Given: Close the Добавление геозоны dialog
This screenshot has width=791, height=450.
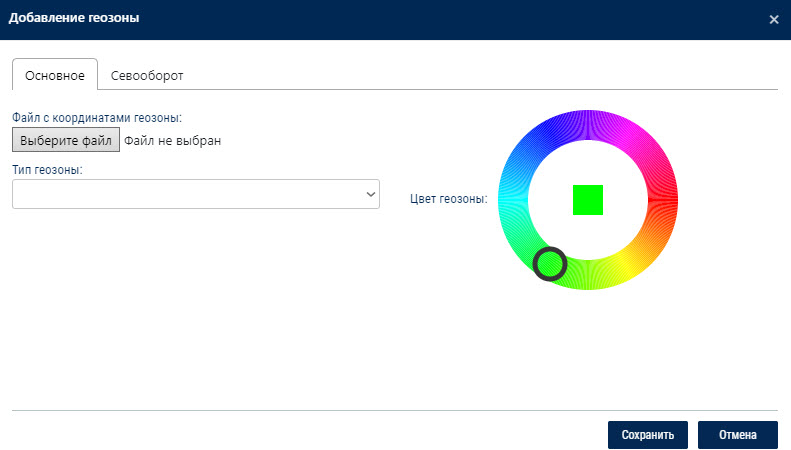Looking at the screenshot, I should pos(774,20).
